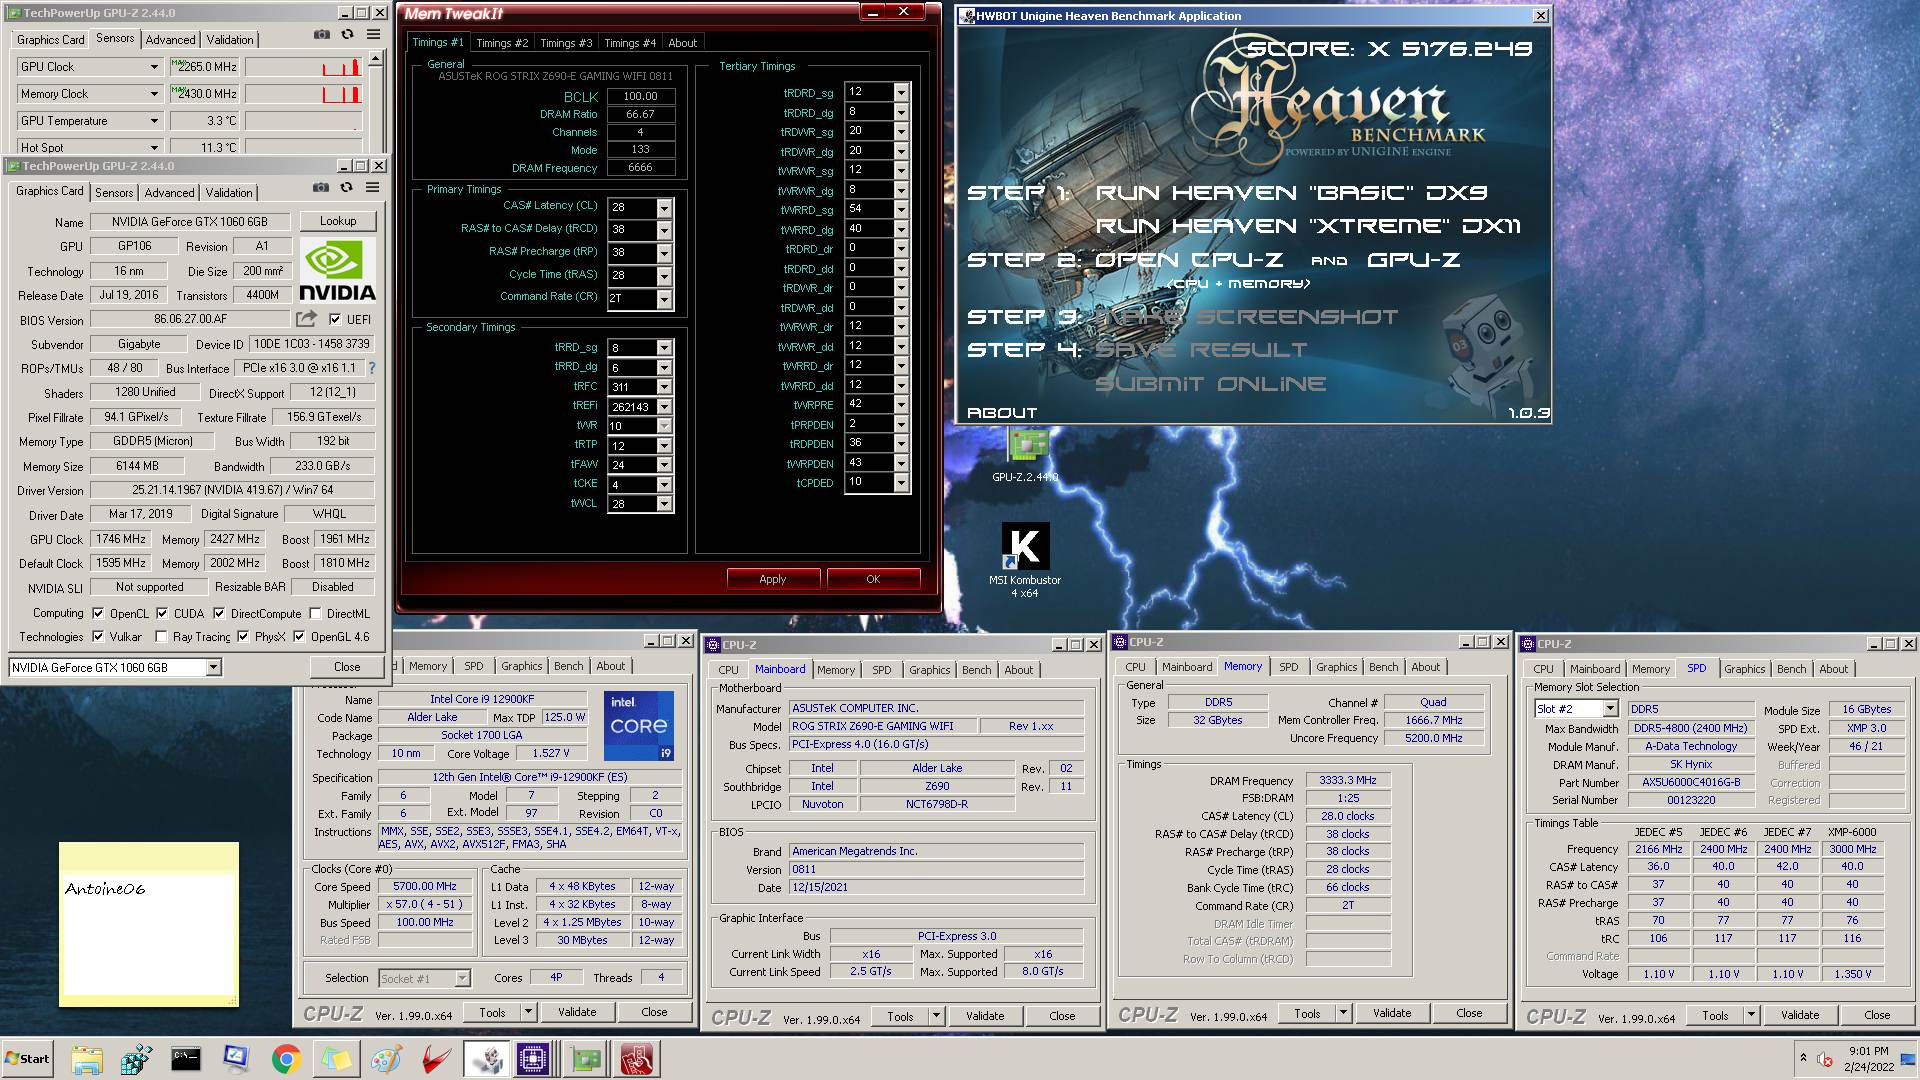The width and height of the screenshot is (1920, 1080).
Task: Toggle OpenGL 4.6 checkbox
Action: tap(299, 637)
